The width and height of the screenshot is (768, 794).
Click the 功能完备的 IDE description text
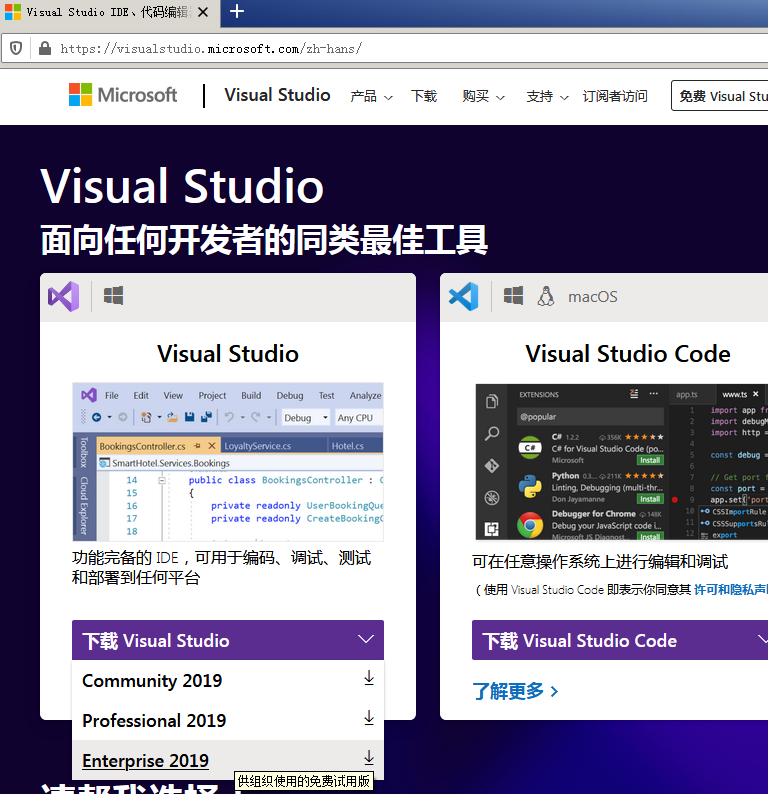point(222,568)
